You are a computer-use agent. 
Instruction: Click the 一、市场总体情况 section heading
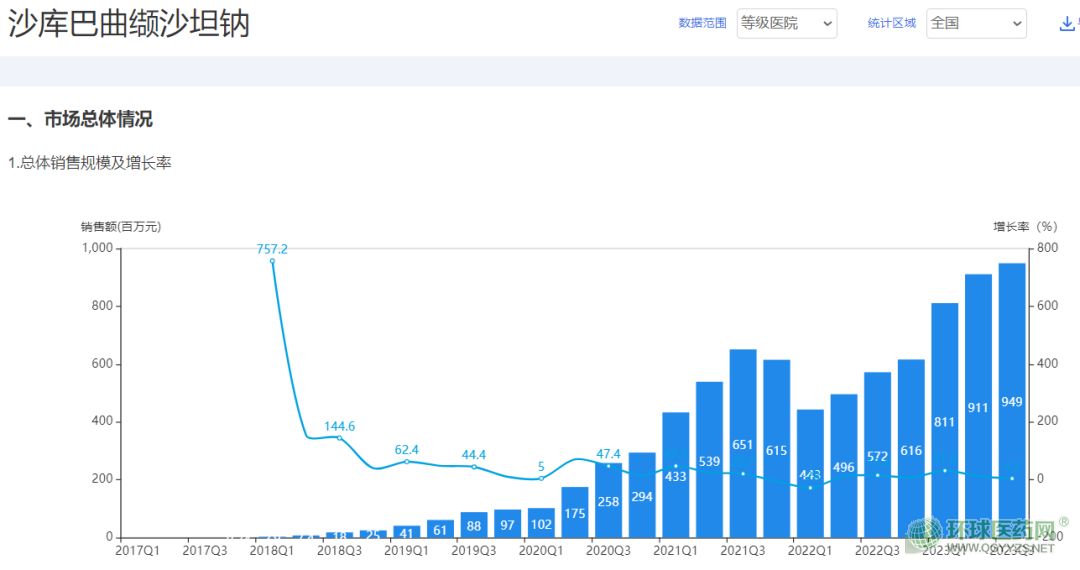80,120
